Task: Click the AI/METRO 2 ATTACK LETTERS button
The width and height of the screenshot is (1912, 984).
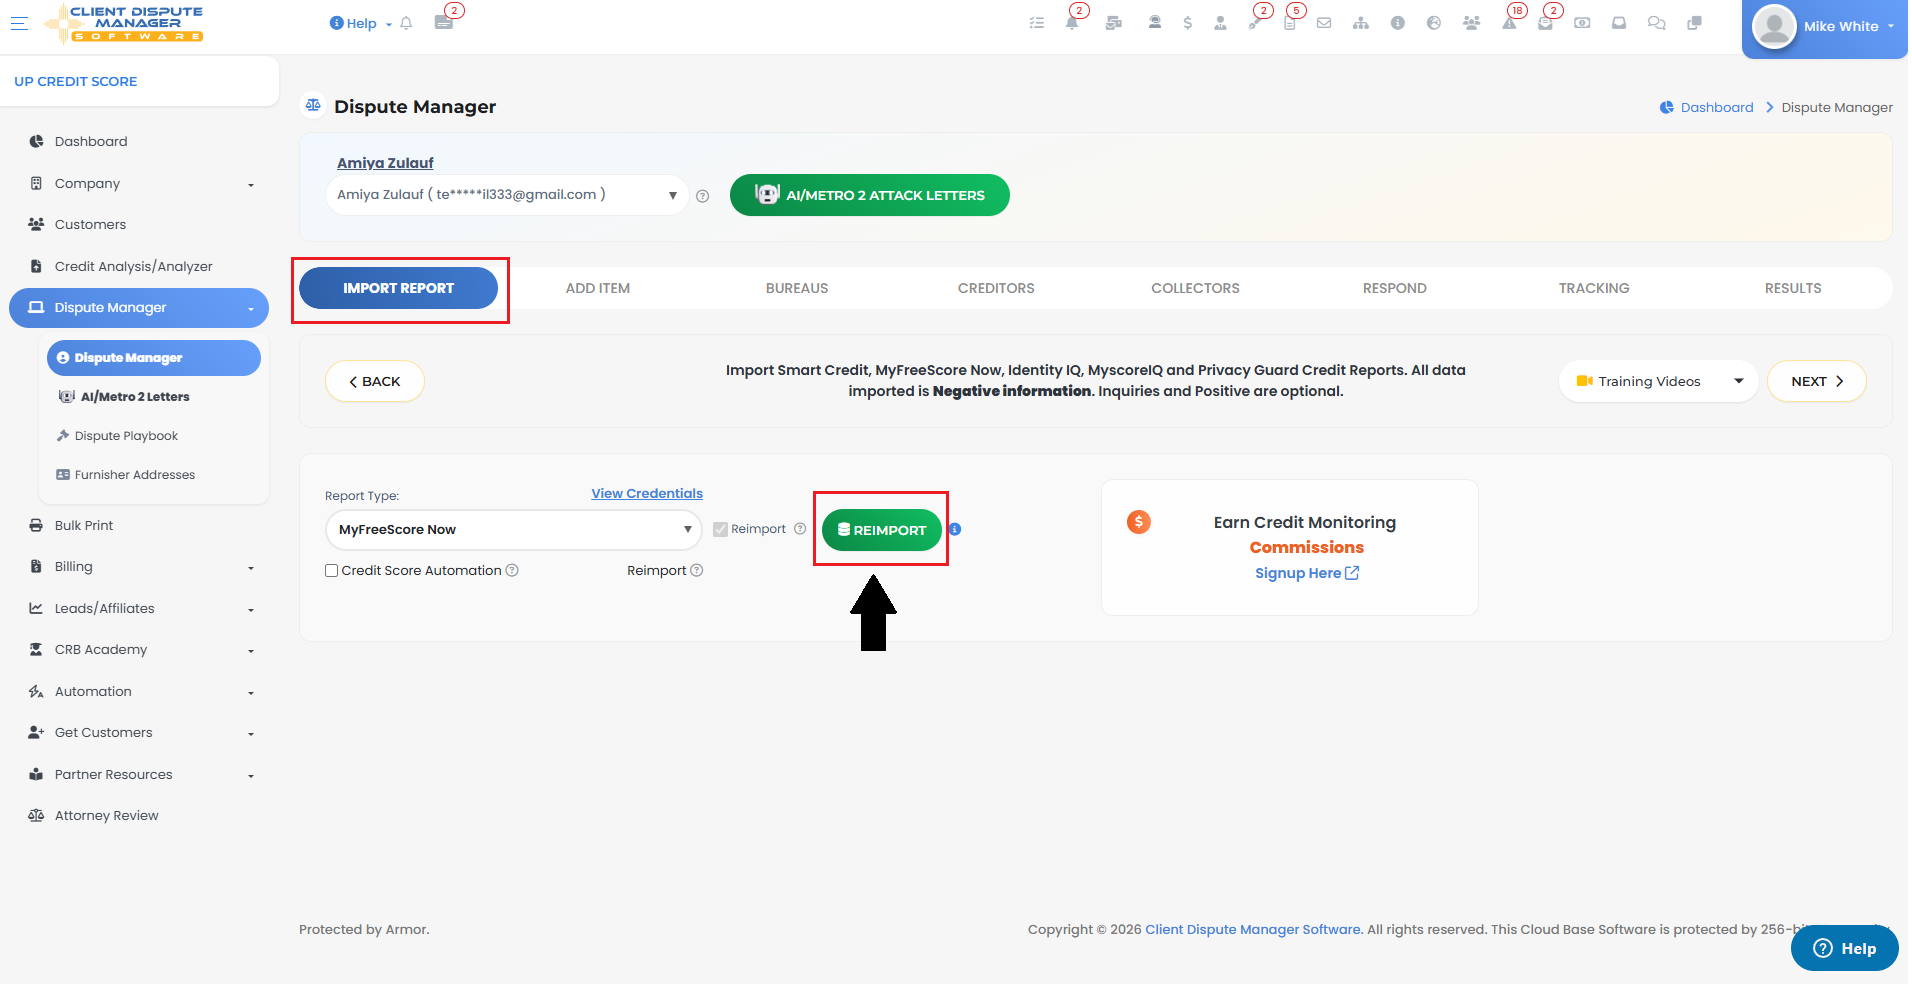Action: point(870,195)
